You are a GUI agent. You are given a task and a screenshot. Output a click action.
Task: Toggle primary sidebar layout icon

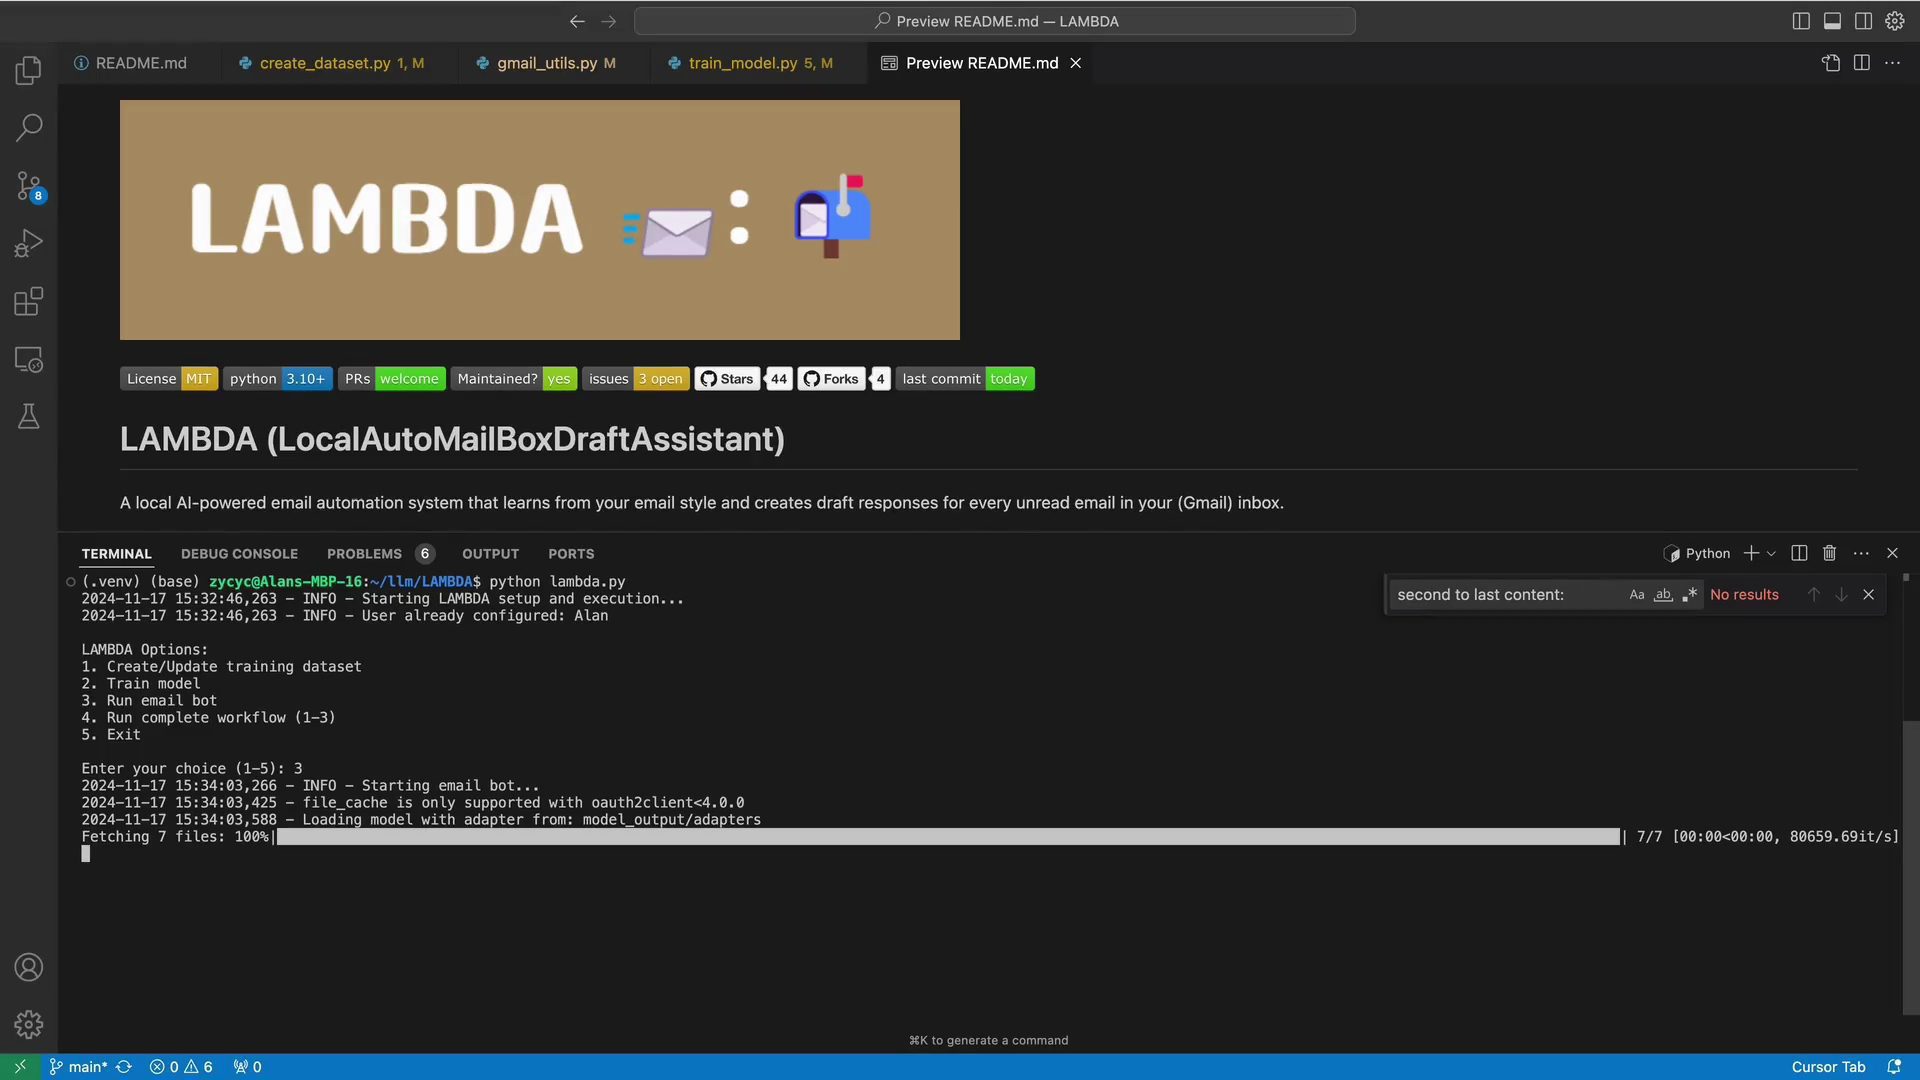(x=1801, y=21)
